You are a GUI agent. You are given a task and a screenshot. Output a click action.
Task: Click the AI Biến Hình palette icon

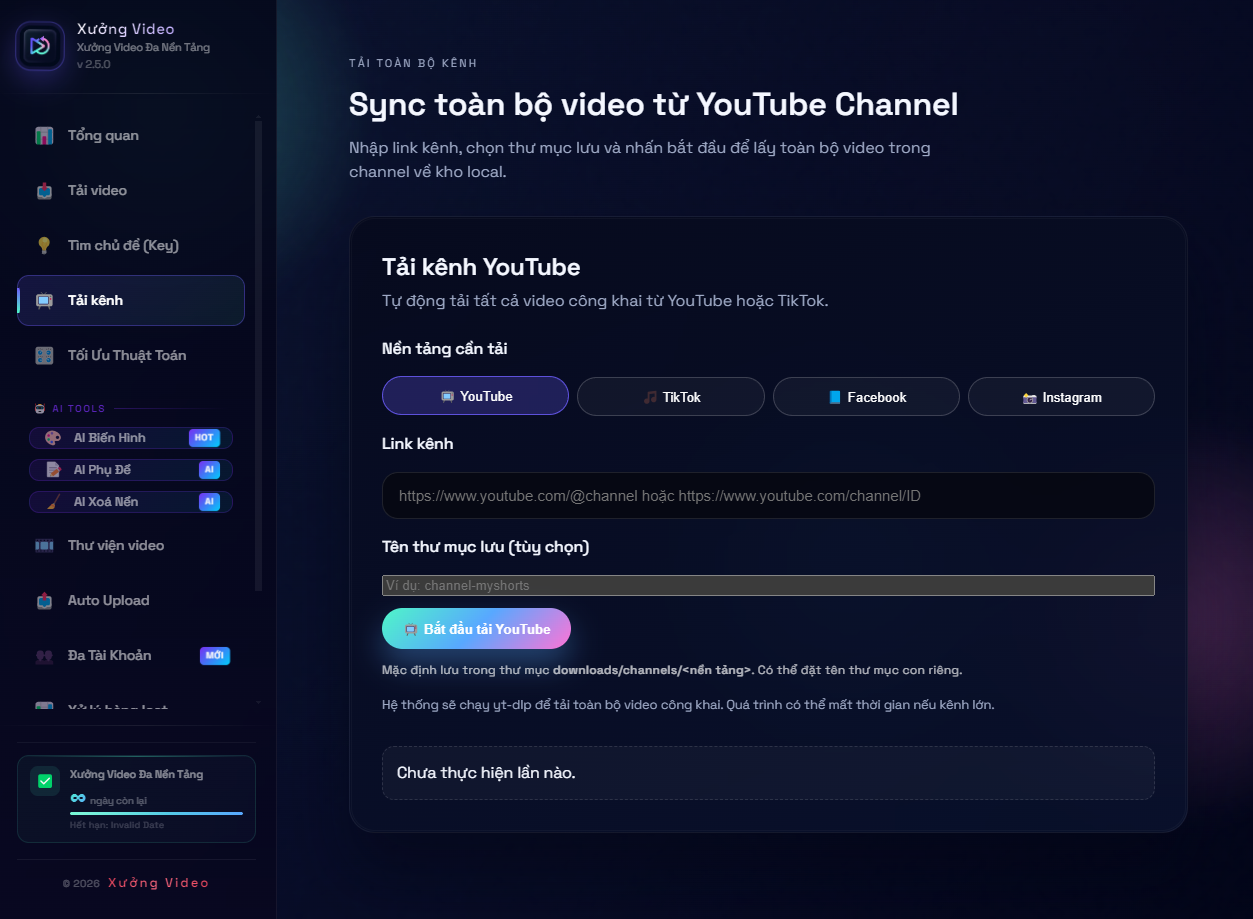53,438
